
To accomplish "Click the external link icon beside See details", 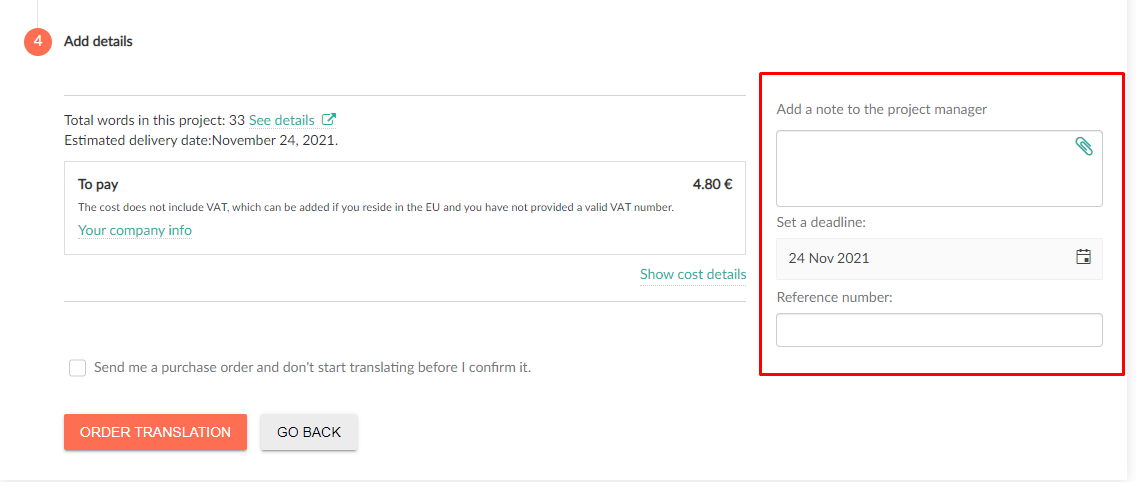I will pyautogui.click(x=329, y=119).
